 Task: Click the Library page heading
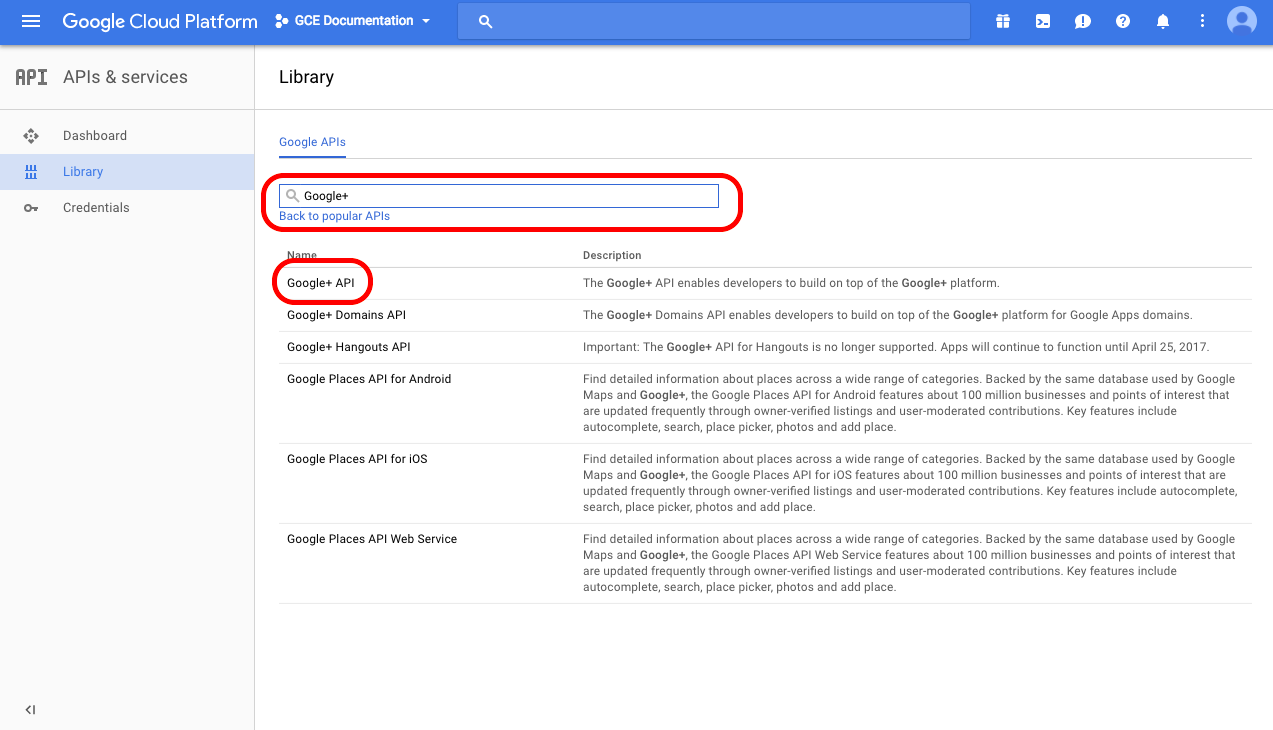pos(306,77)
